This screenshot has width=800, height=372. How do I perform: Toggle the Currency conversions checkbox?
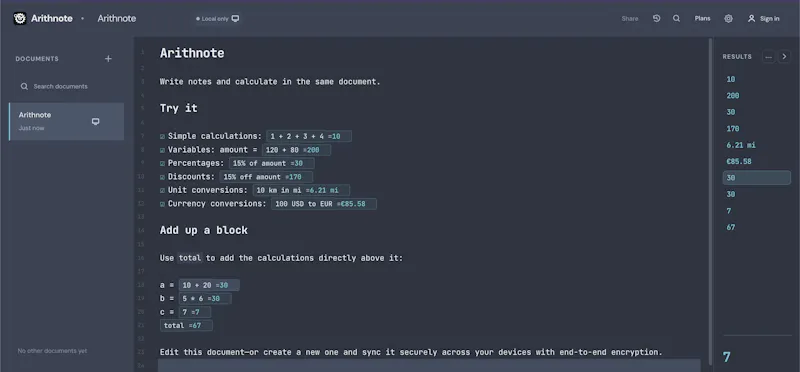(x=162, y=204)
